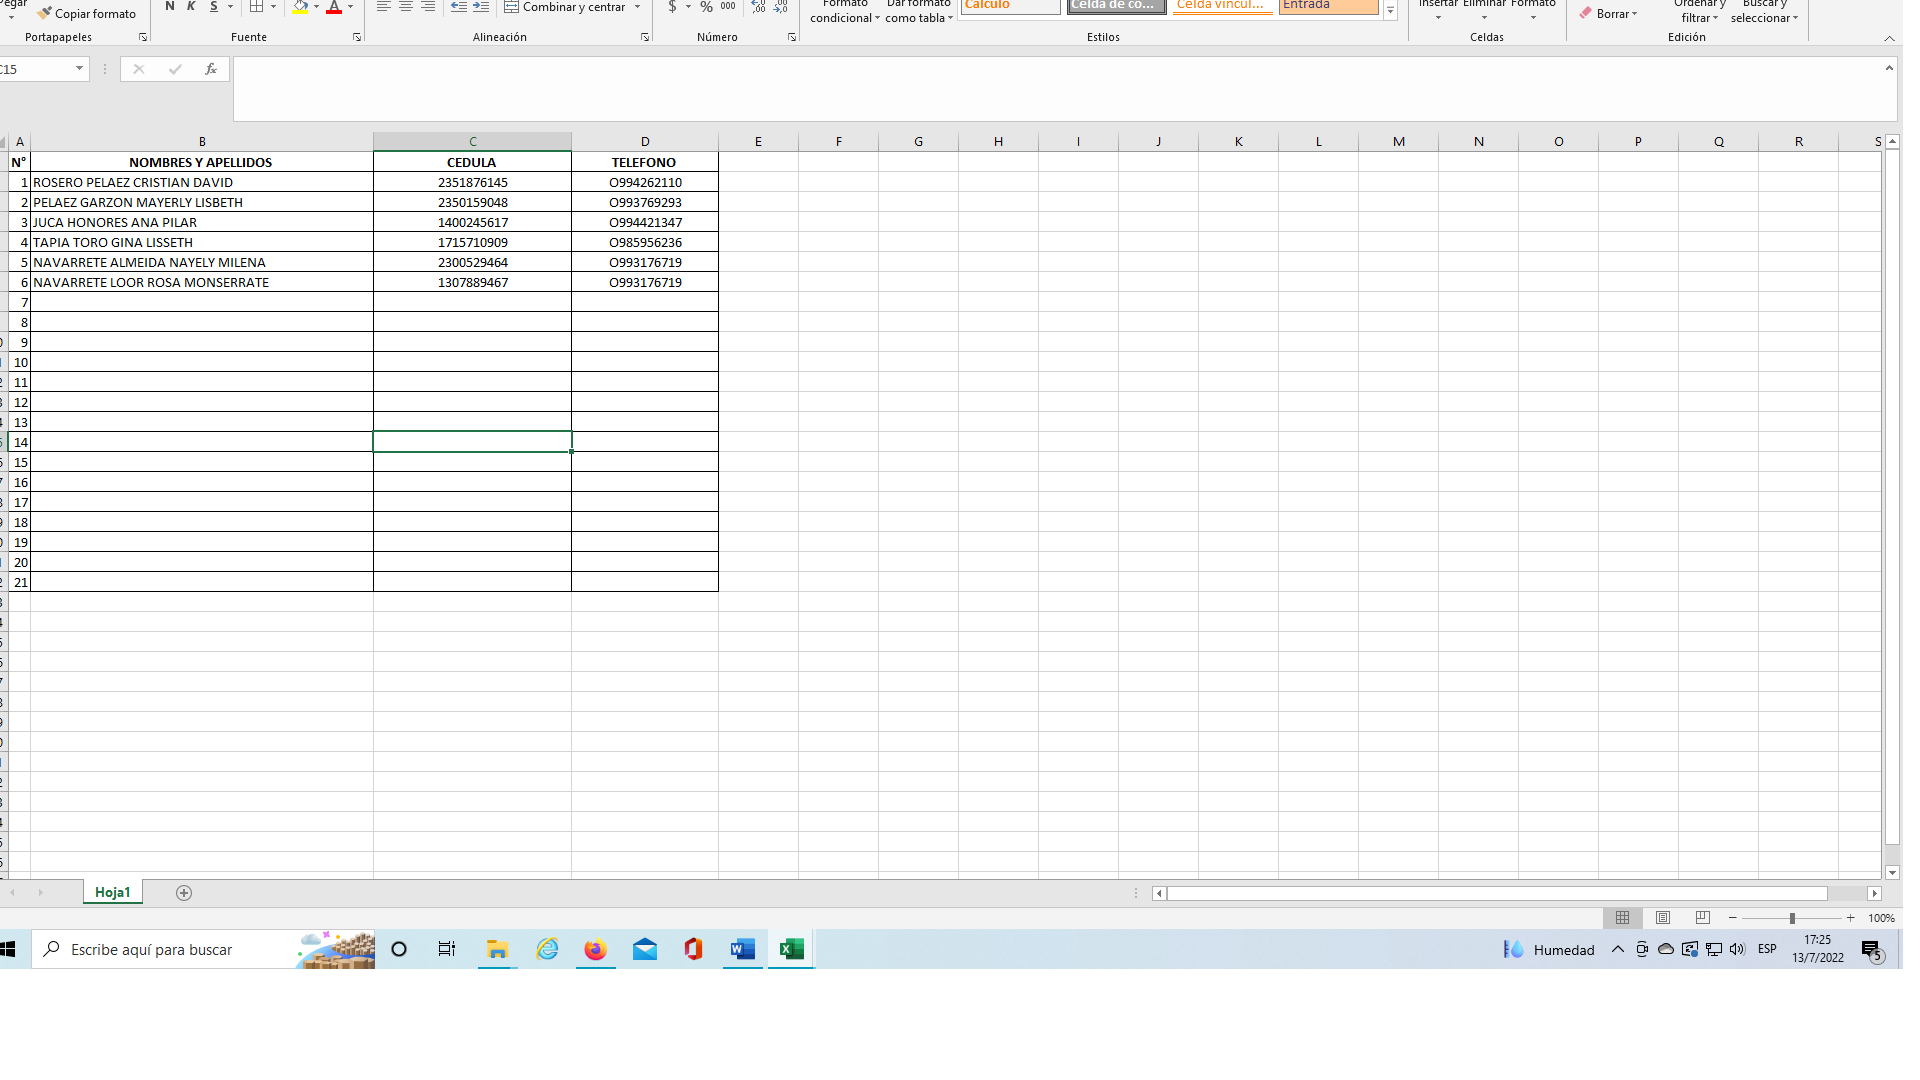Click the percent style icon

[706, 7]
